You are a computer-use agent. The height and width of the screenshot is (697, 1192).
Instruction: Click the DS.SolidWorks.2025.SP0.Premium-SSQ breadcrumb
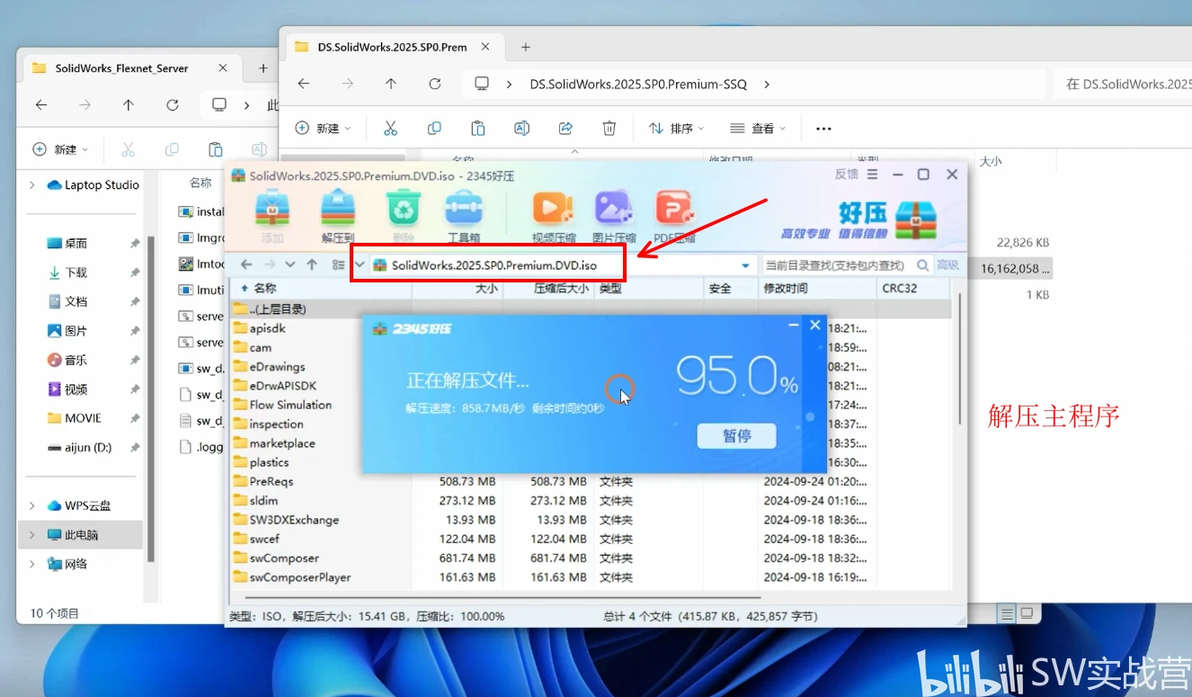tap(638, 84)
